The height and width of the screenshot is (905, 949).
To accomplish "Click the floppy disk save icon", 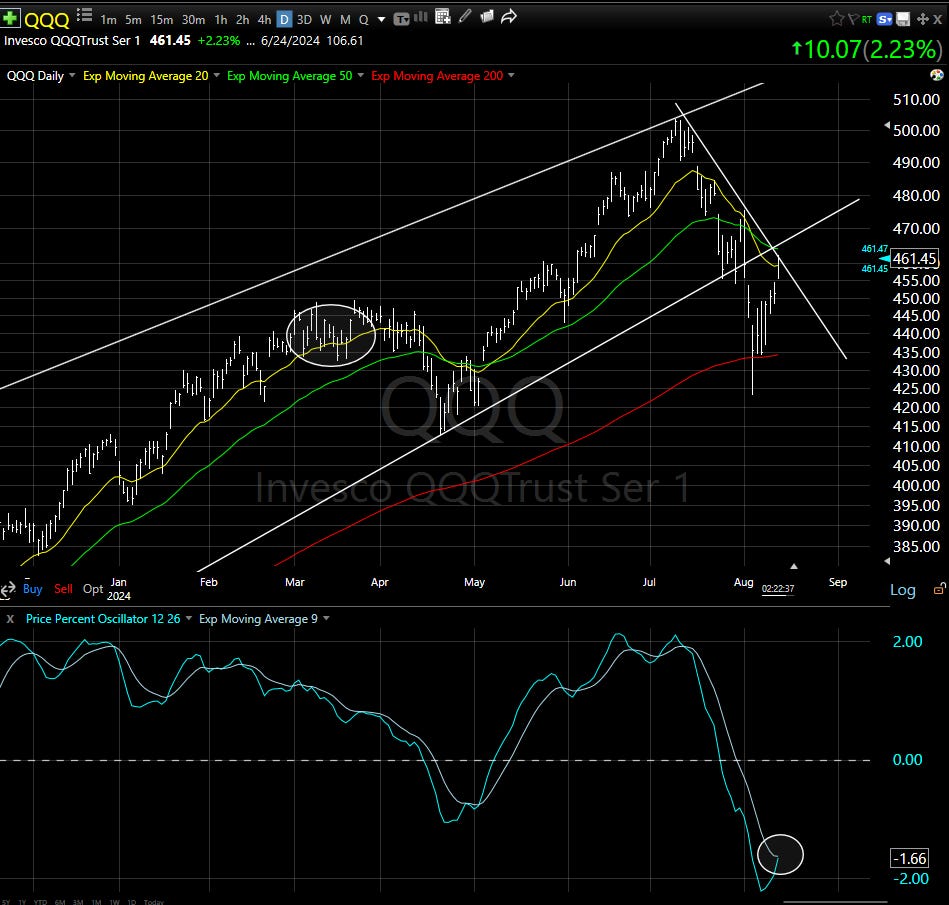I will [x=903, y=19].
